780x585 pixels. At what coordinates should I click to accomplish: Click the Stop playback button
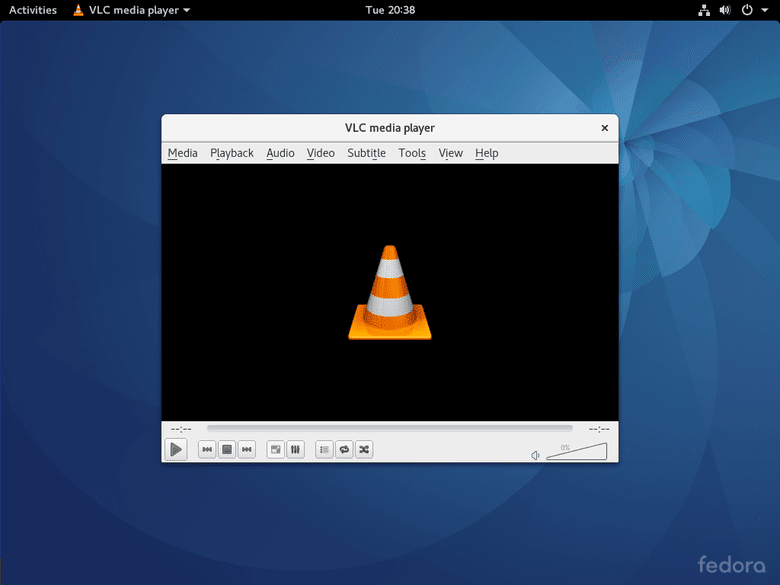coord(227,450)
